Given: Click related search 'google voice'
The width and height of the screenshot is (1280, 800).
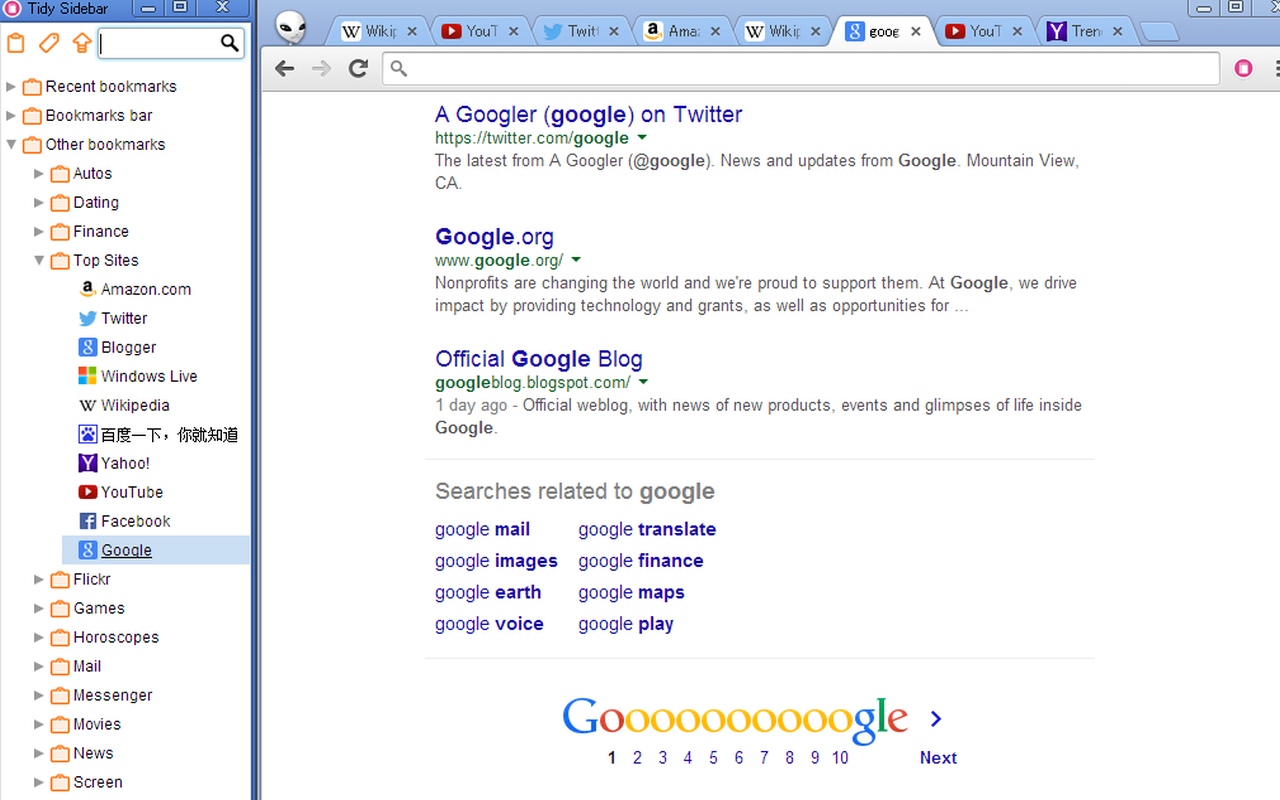Looking at the screenshot, I should point(489,624).
